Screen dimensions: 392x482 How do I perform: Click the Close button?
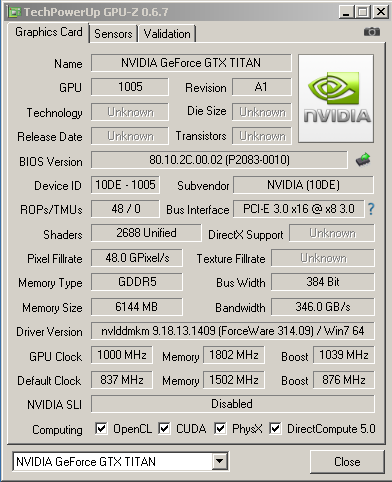coord(347,462)
